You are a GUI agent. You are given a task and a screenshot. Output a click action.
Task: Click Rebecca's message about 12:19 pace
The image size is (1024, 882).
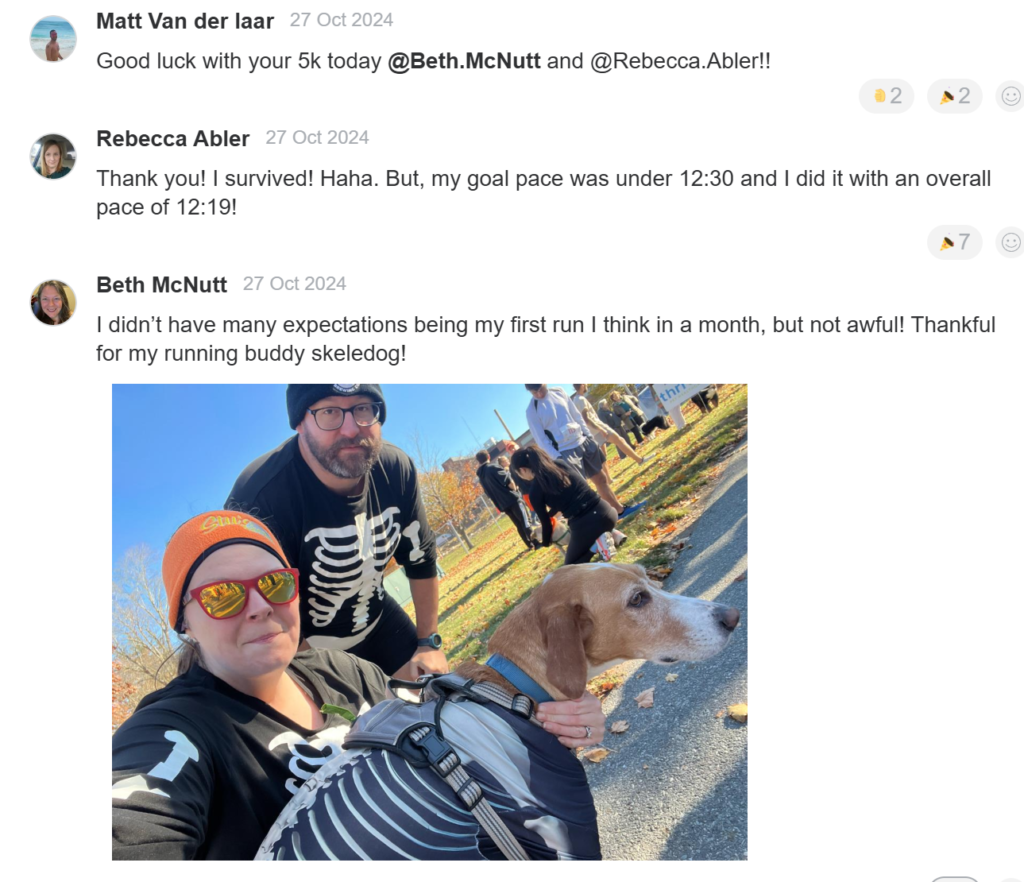[x=543, y=193]
